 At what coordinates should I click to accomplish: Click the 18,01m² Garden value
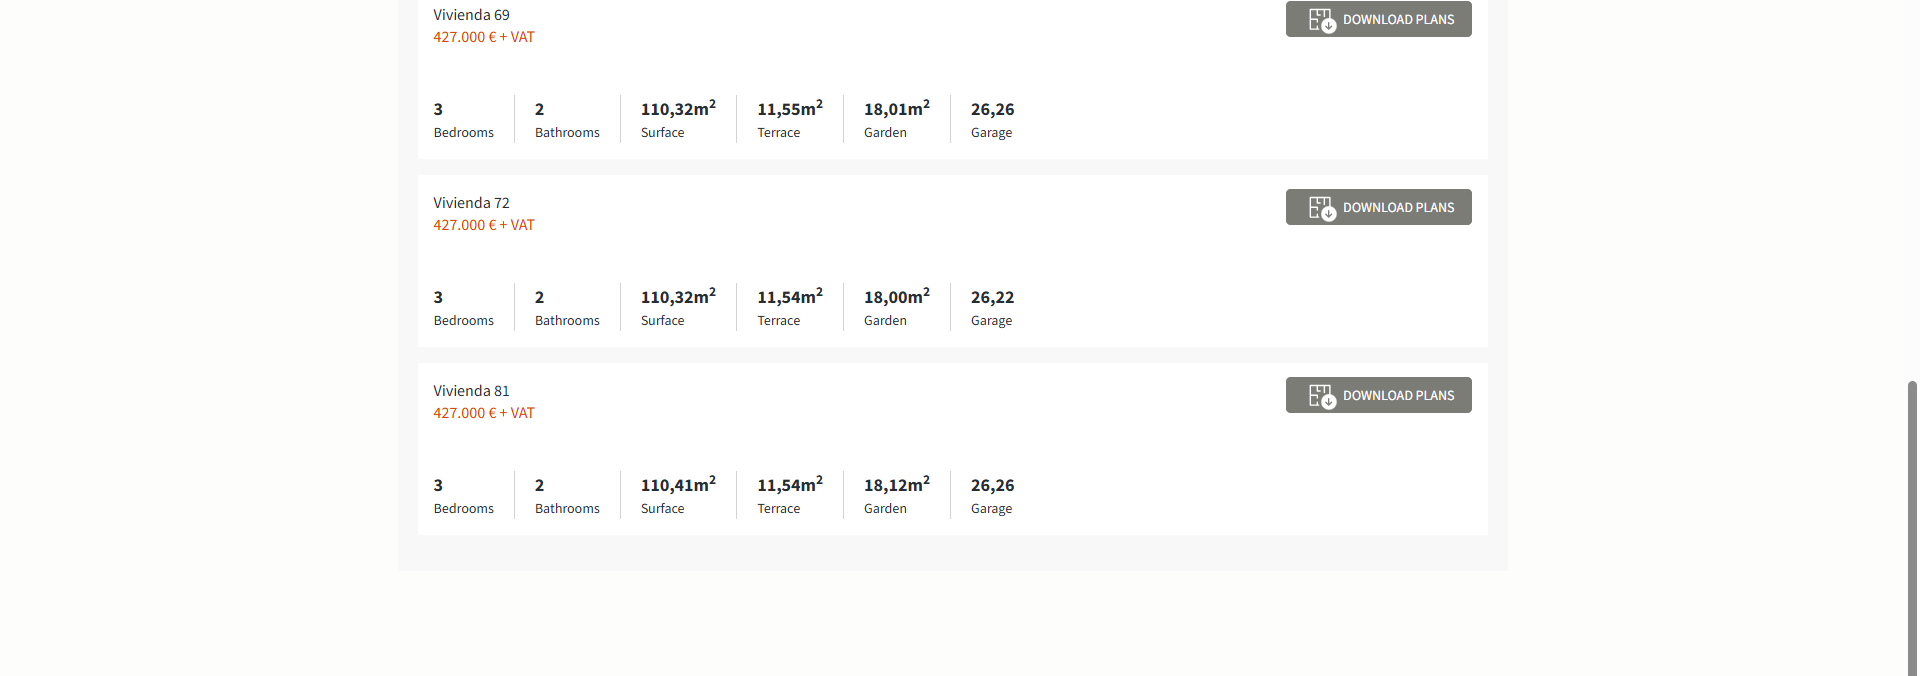click(896, 109)
